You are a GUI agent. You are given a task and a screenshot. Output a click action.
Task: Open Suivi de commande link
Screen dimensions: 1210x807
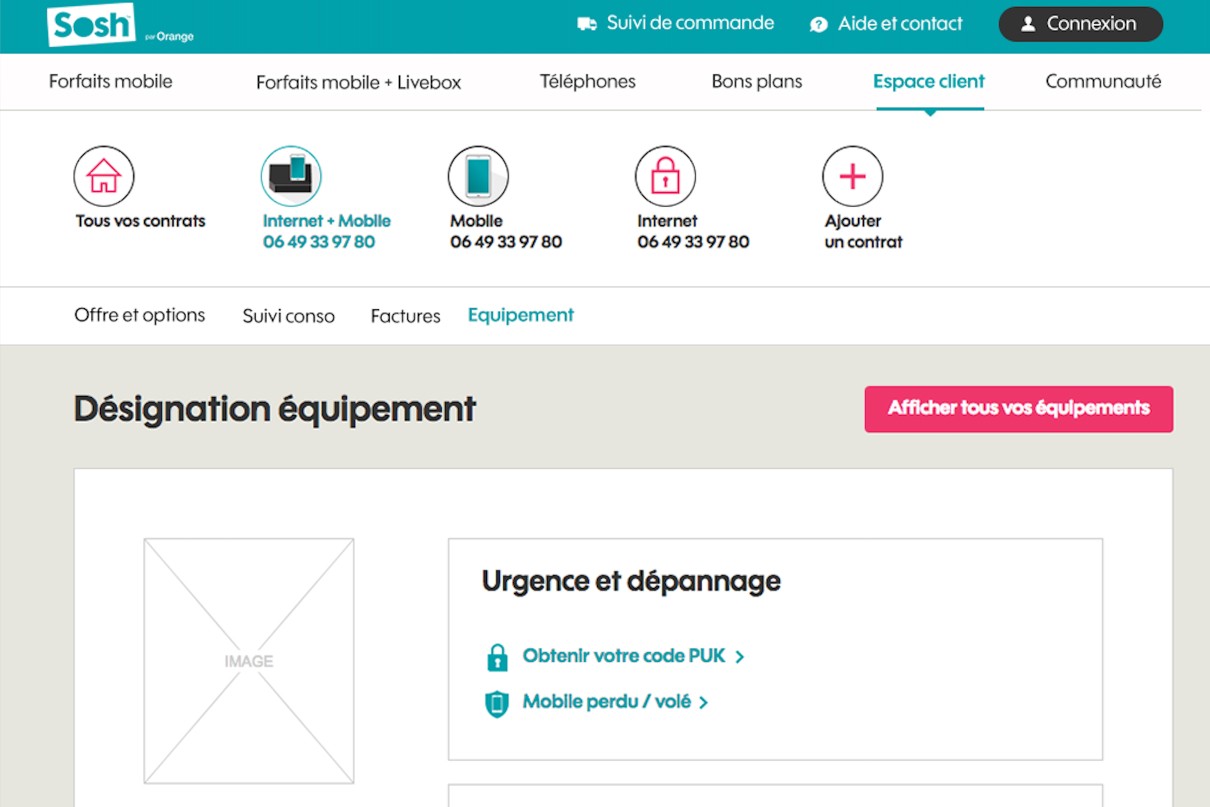[690, 23]
